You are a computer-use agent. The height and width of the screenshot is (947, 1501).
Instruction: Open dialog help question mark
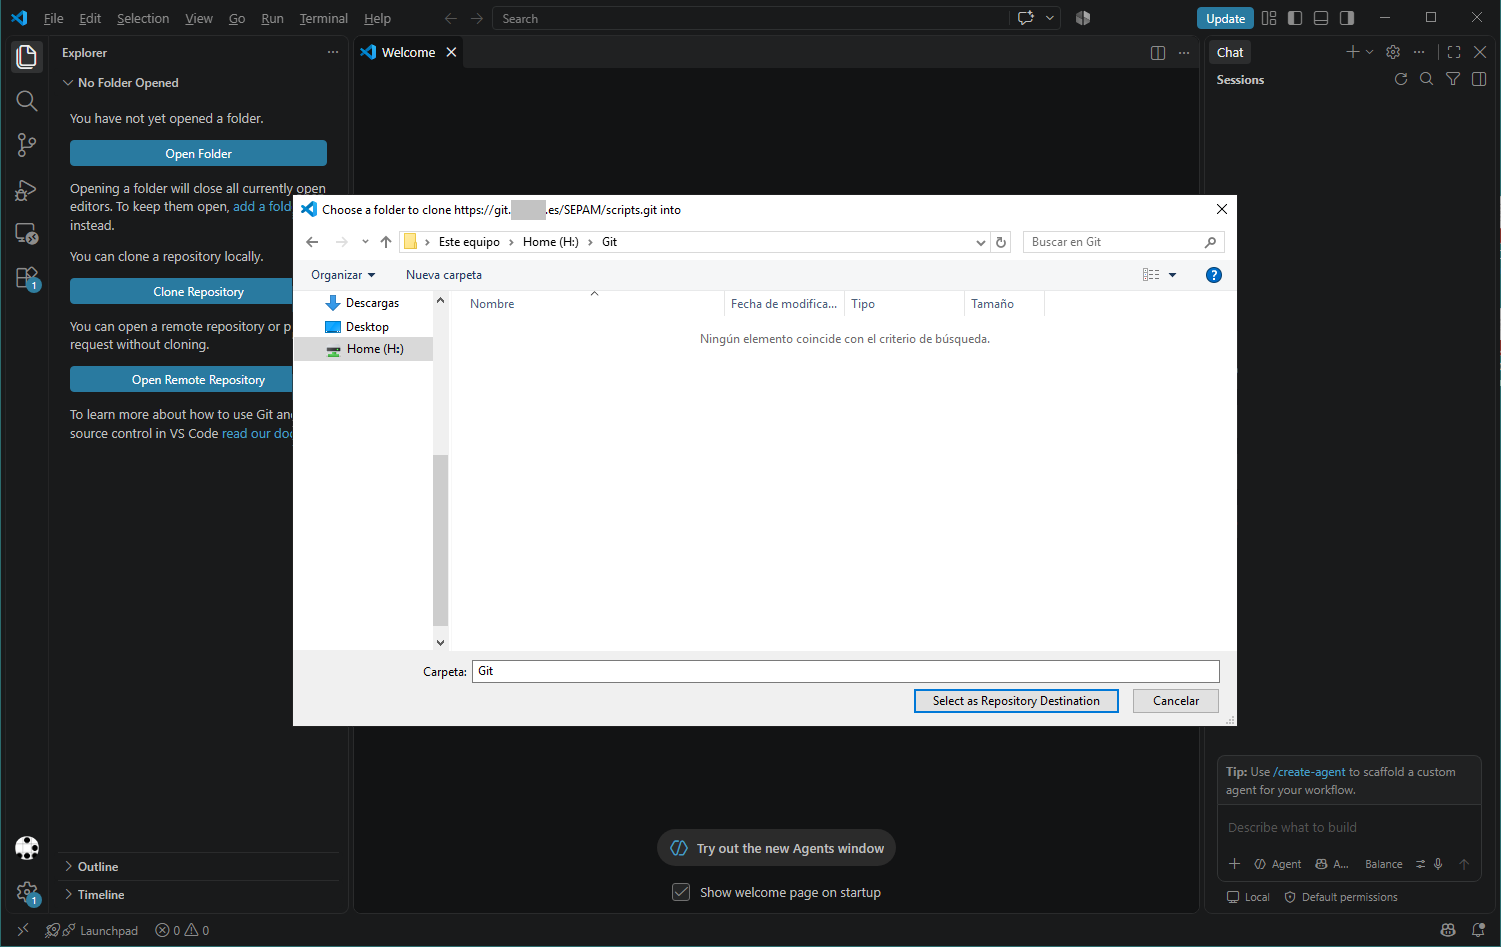[1214, 275]
